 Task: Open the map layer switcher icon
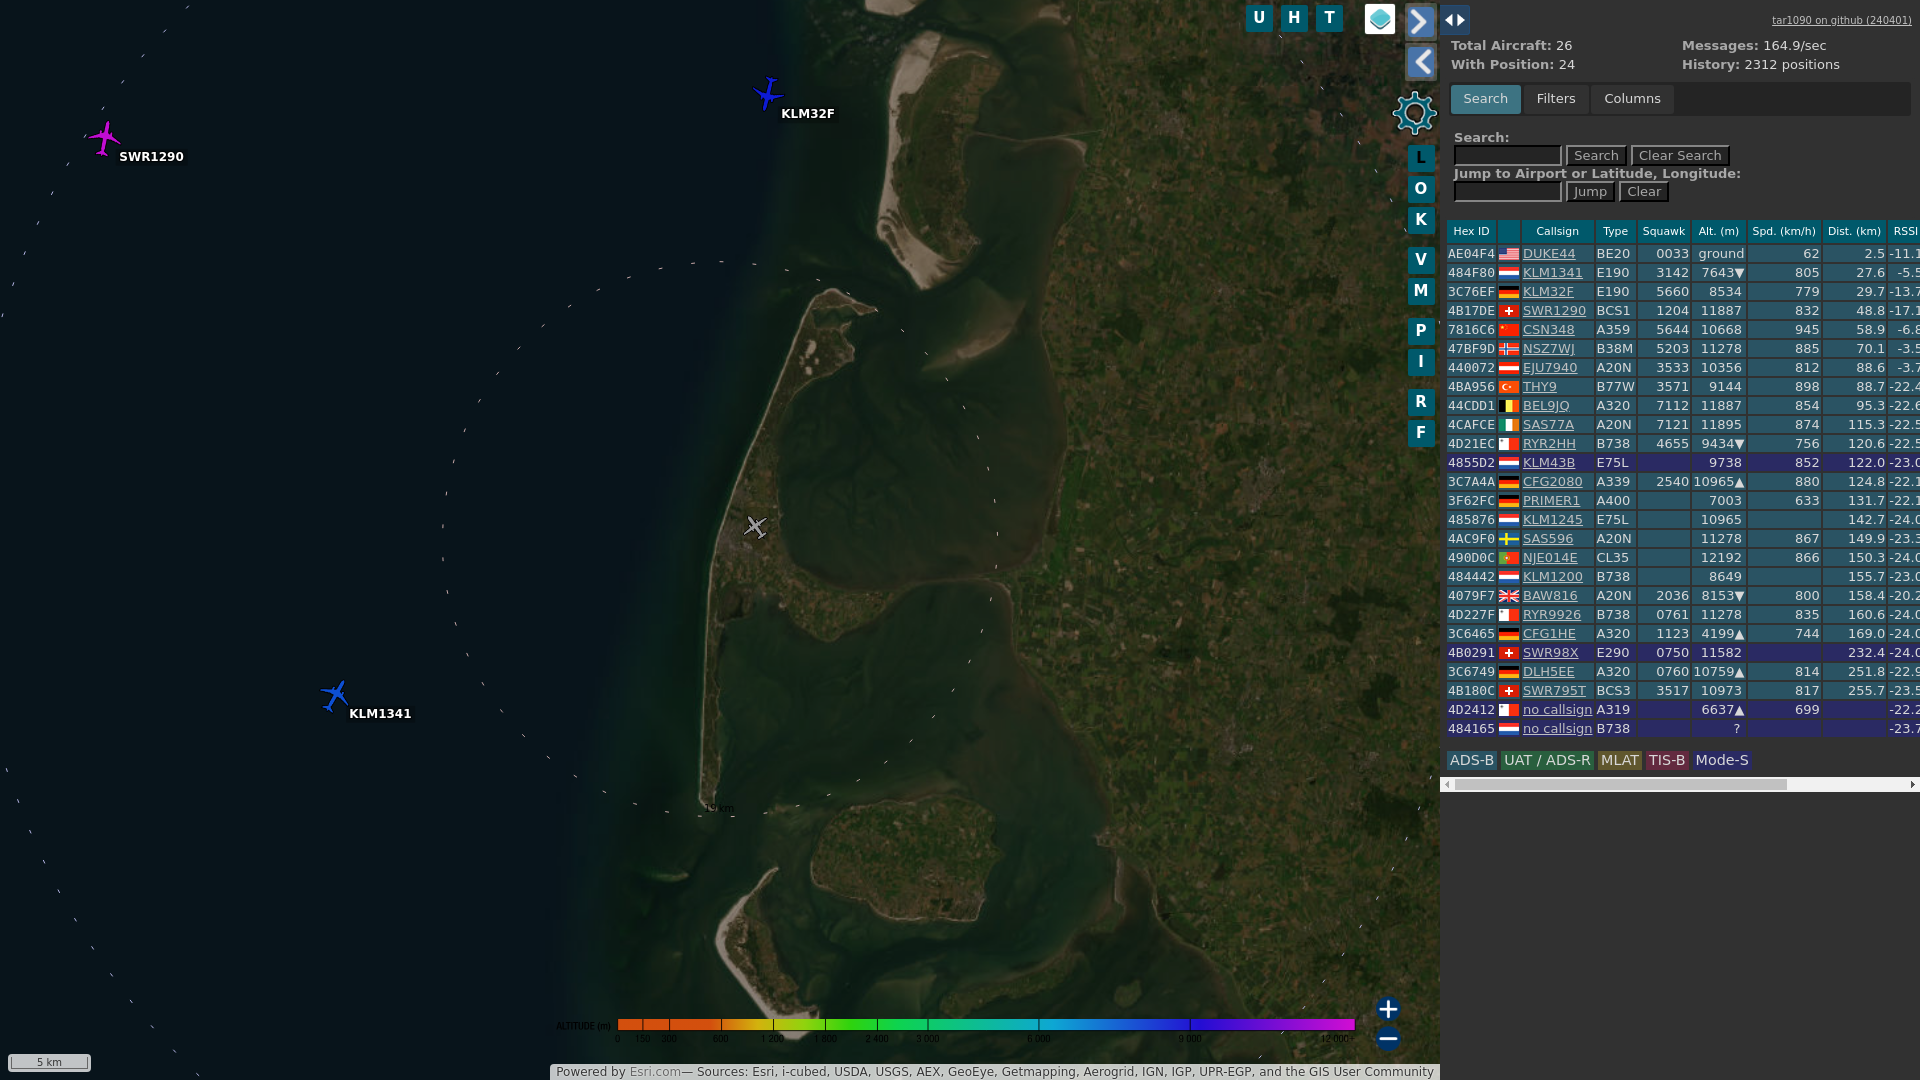1380,19
